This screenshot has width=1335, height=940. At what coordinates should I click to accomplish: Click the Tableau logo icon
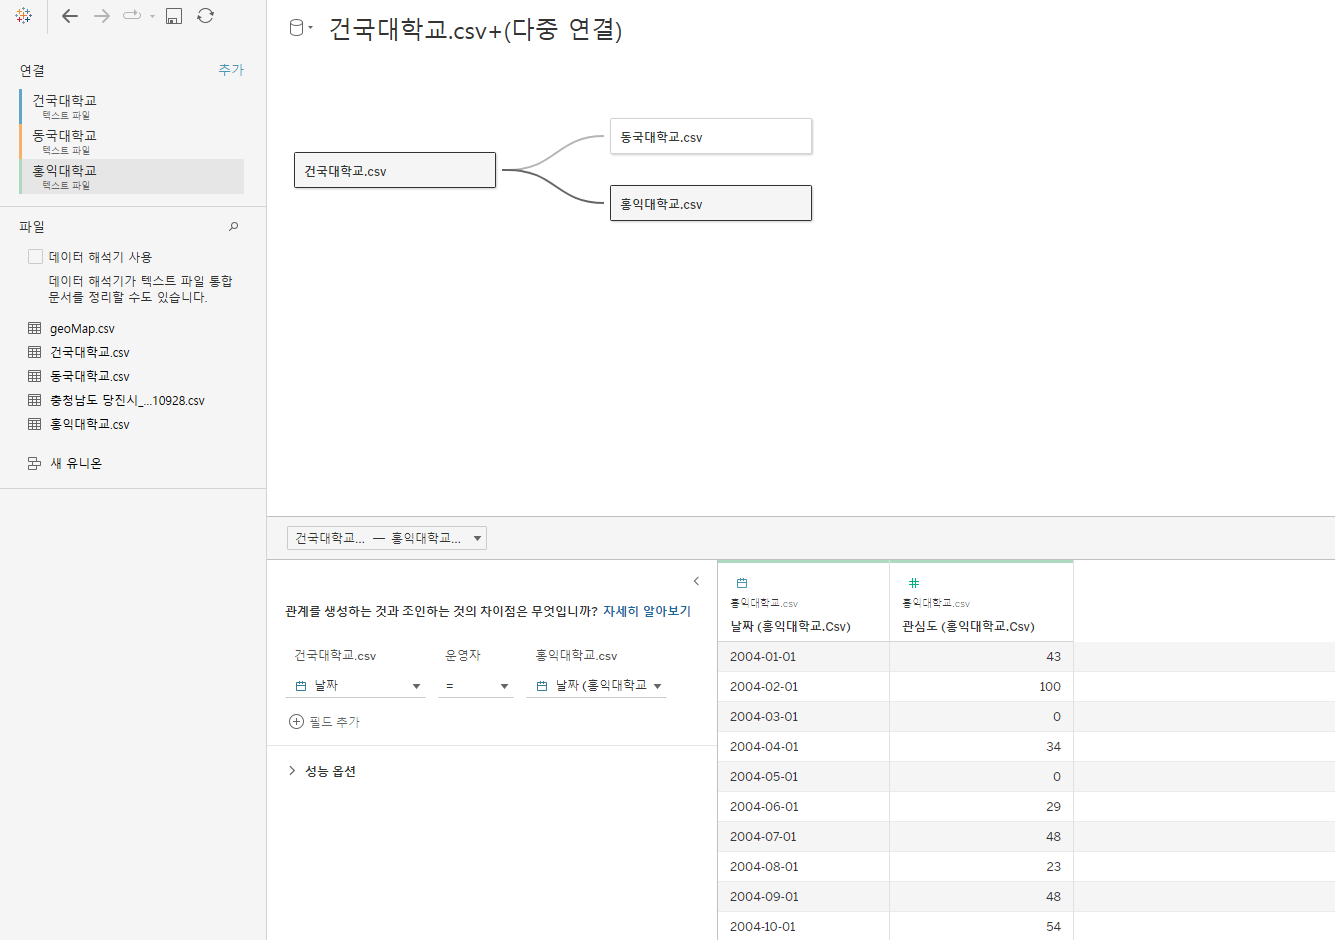tap(24, 16)
